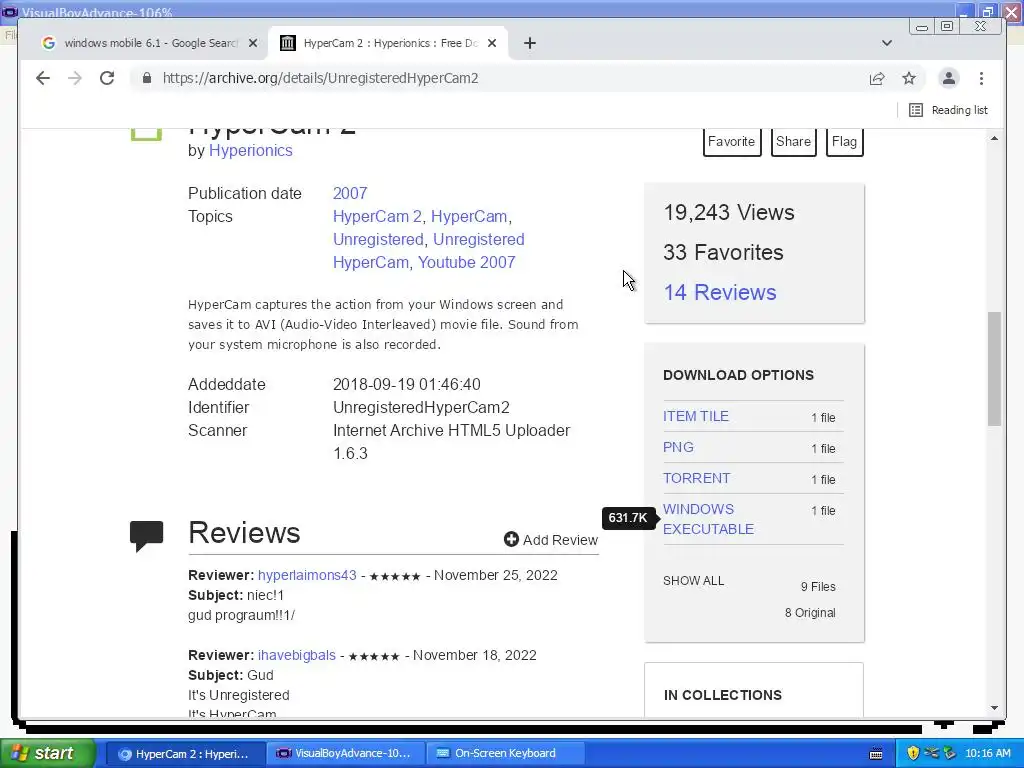Screen dimensions: 1024x768
Task: Open the 14 Reviews link
Action: click(720, 293)
